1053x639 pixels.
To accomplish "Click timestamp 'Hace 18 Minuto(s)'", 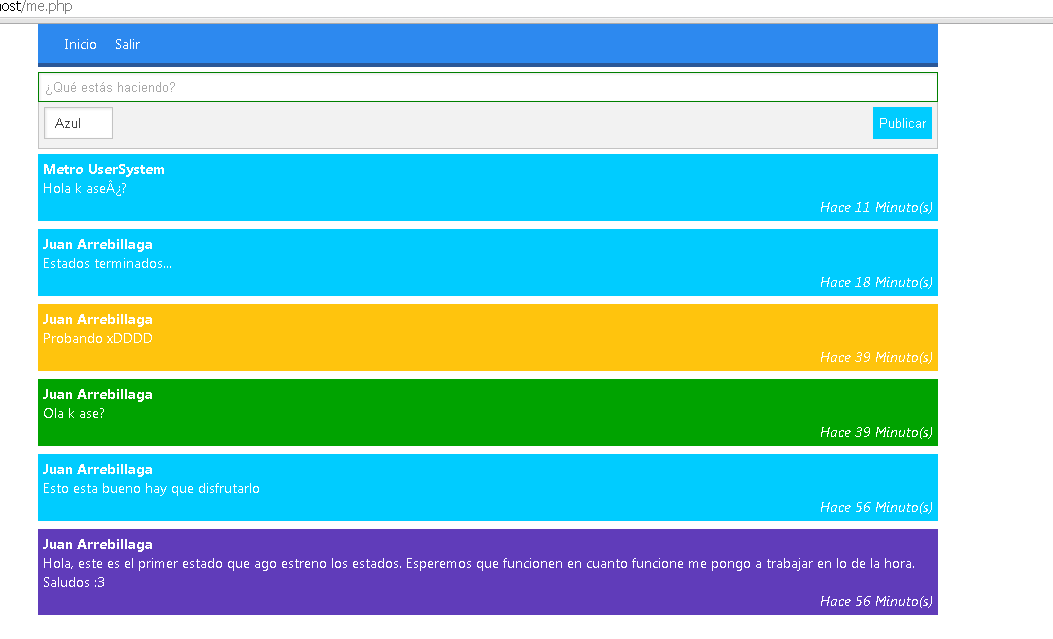I will point(876,283).
